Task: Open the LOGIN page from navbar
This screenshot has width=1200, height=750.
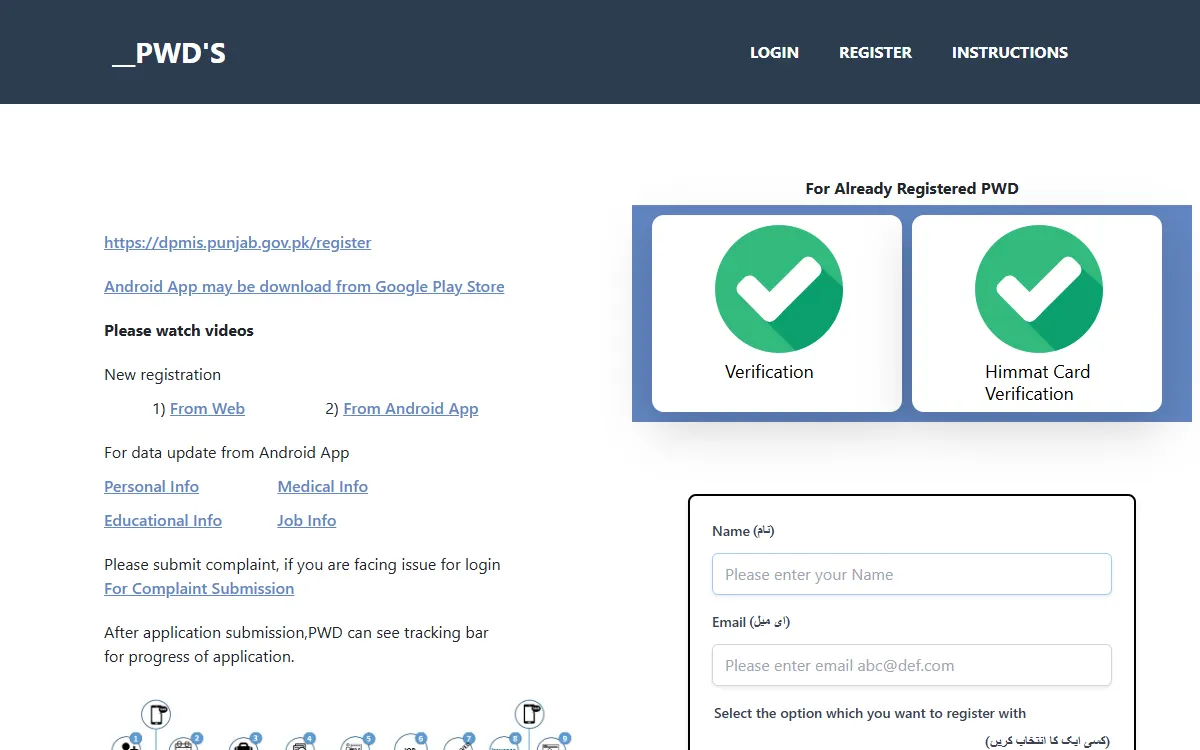Action: [774, 52]
